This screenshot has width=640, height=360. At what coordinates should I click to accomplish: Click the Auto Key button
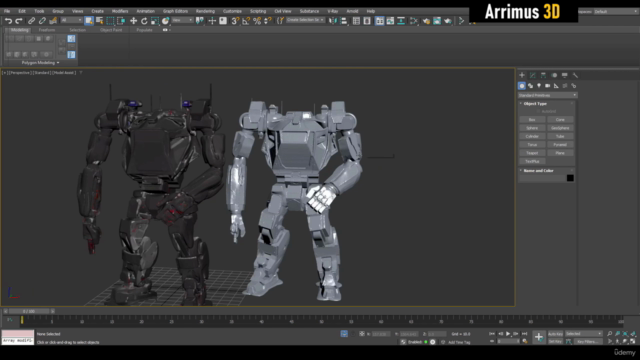[555, 334]
